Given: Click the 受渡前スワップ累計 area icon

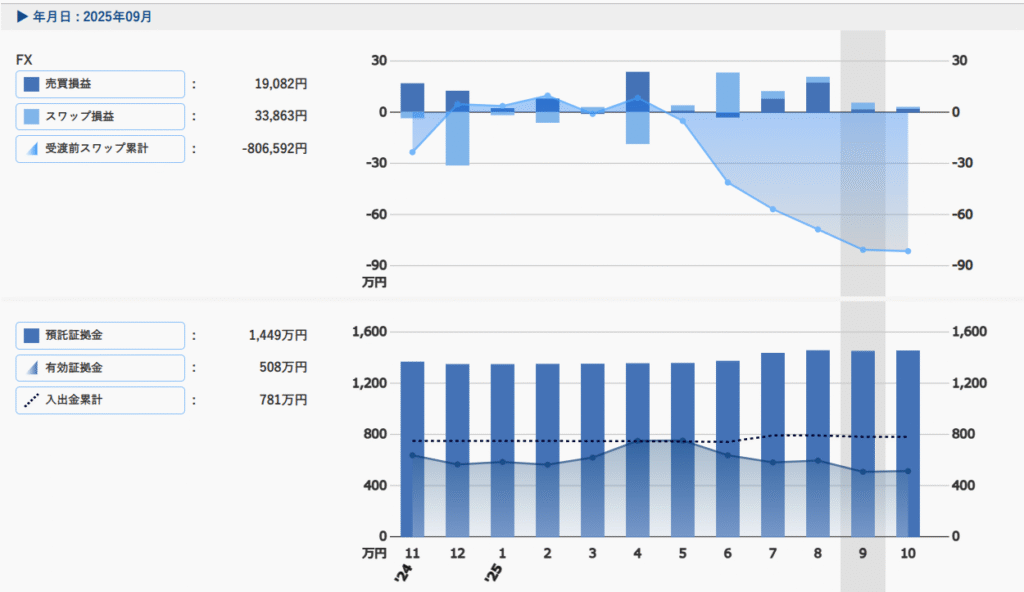Looking at the screenshot, I should pyautogui.click(x=31, y=148).
